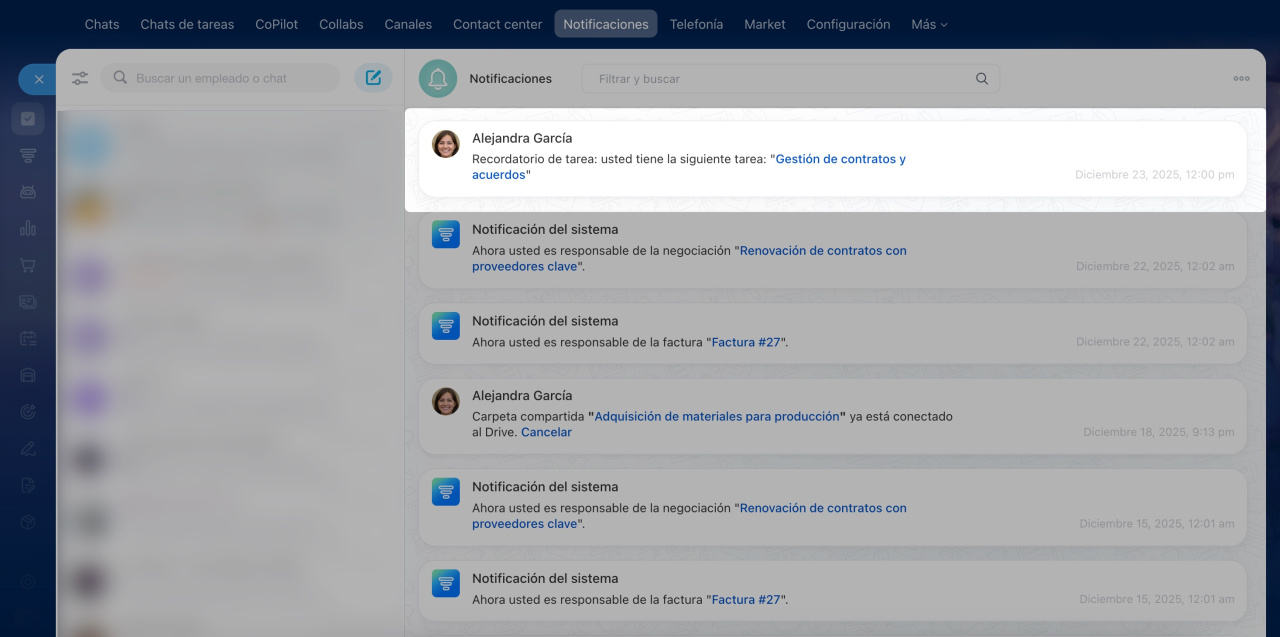1280x637 pixels.
Task: Click the new chat compose icon
Action: [373, 78]
